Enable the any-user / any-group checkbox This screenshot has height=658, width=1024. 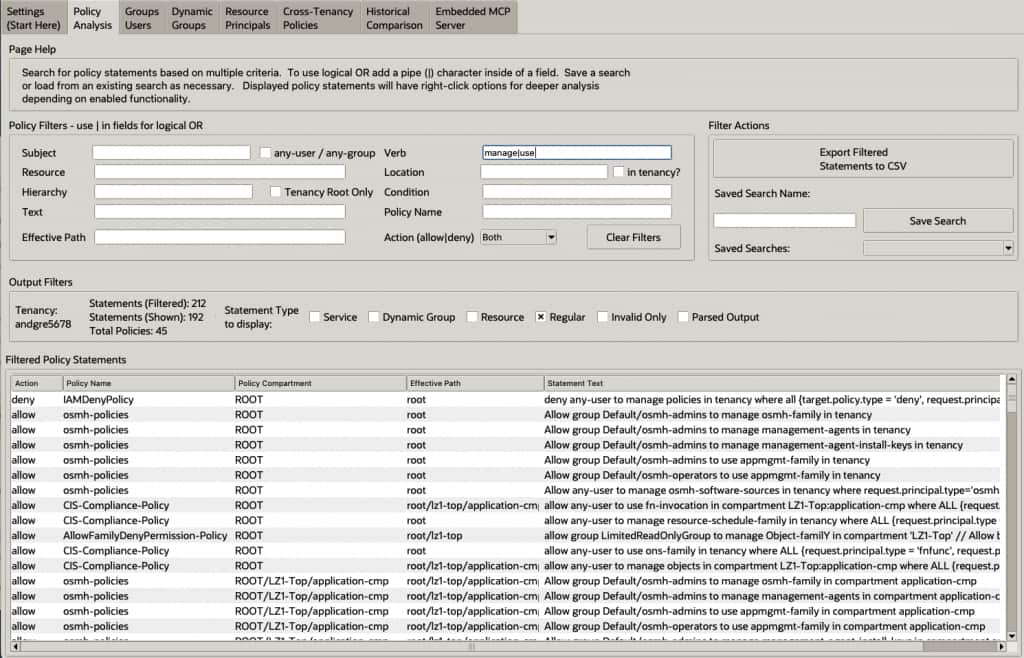266,153
